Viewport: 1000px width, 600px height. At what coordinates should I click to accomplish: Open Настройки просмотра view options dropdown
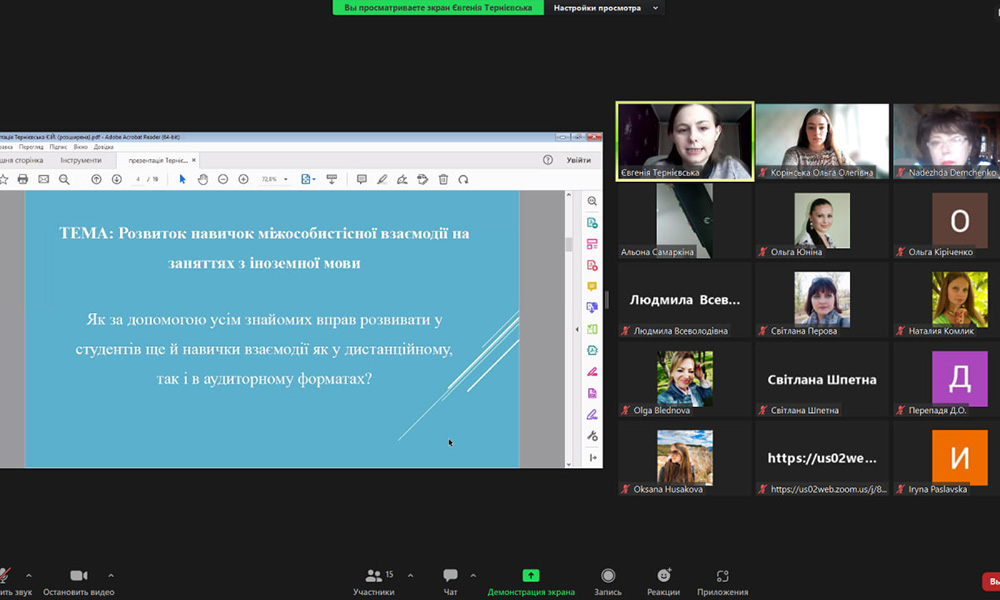pos(605,8)
